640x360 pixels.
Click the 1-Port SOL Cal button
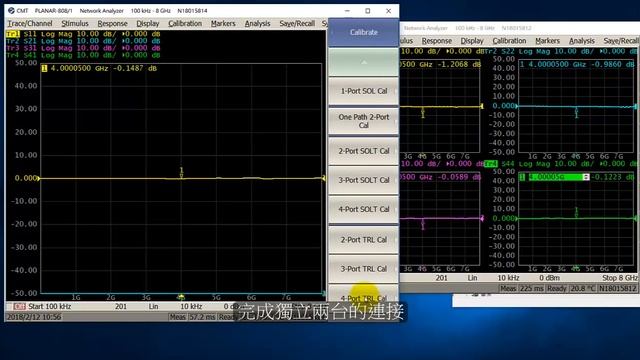(363, 91)
